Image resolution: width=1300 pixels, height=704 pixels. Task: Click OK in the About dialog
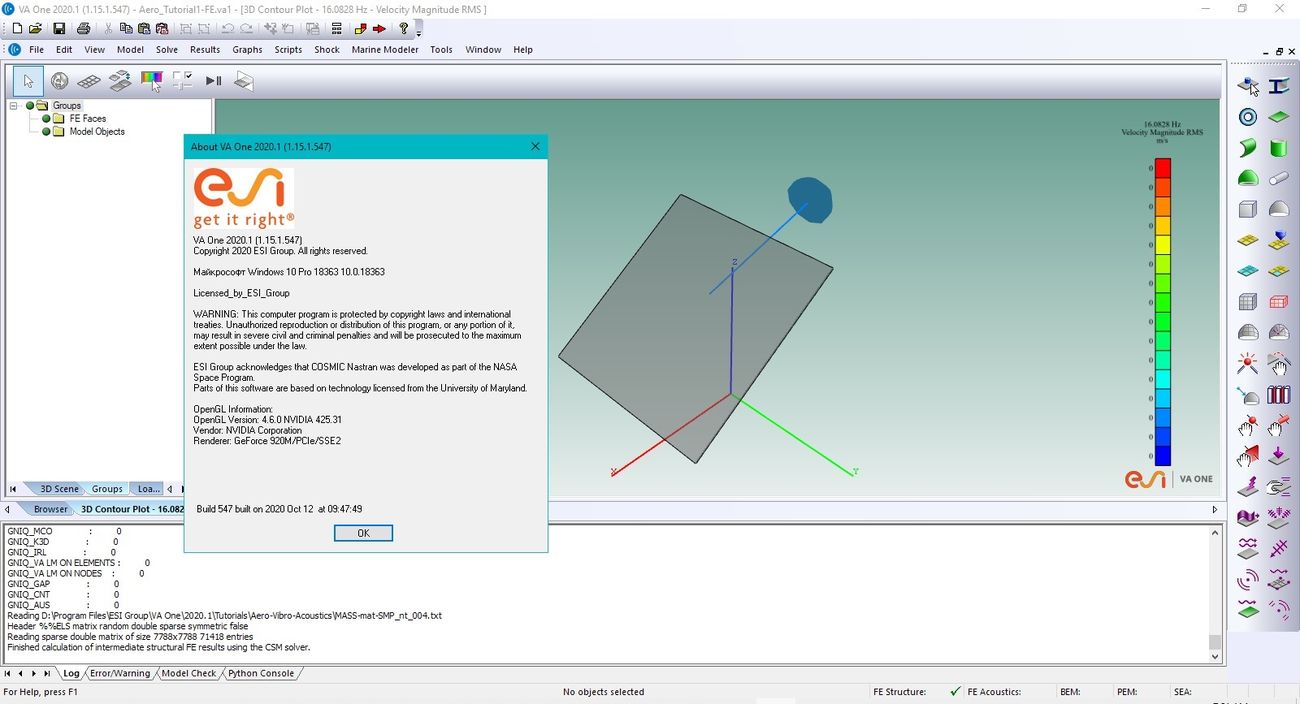click(x=363, y=533)
